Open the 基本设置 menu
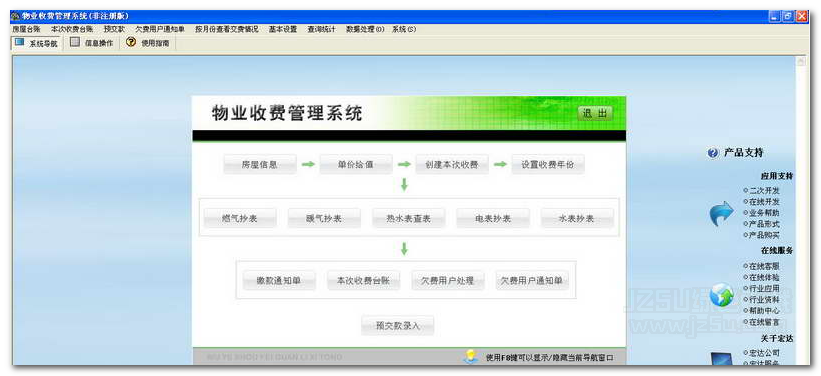This screenshot has height=376, width=821. pos(283,29)
